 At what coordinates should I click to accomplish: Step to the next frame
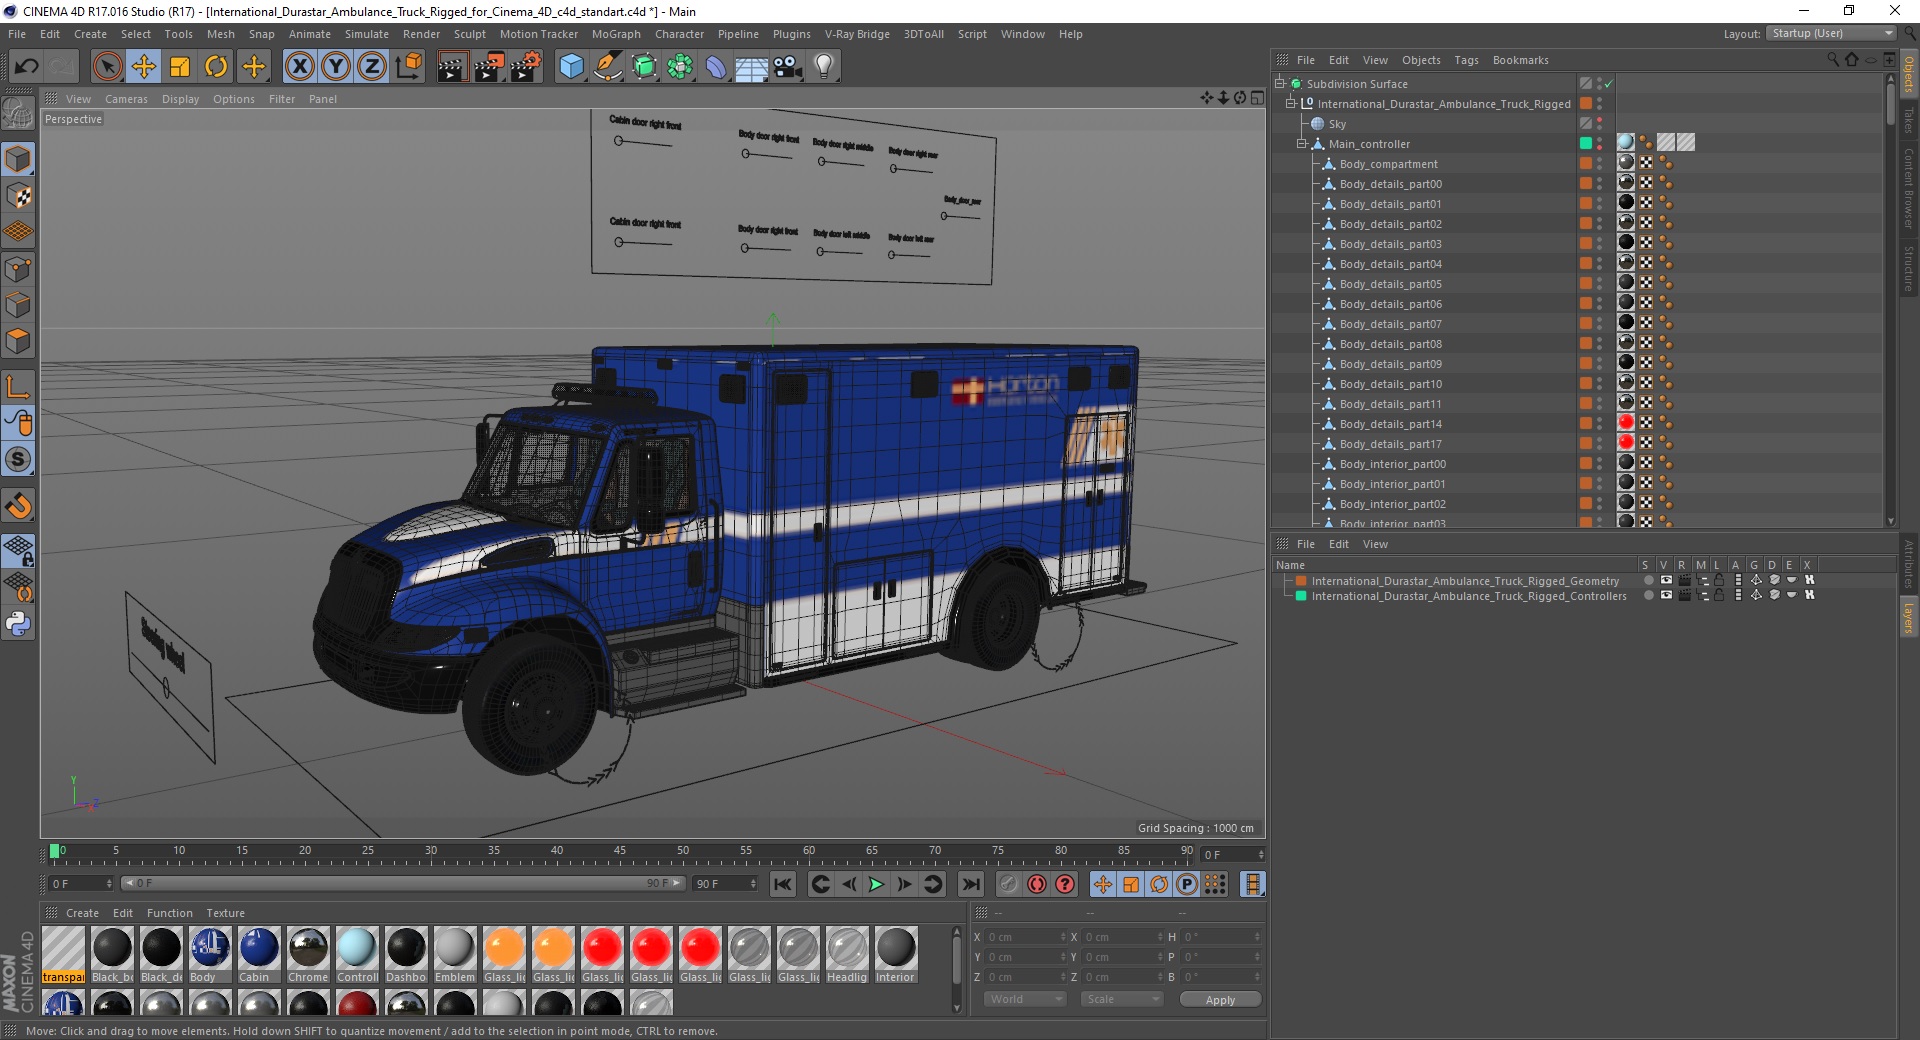coord(904,884)
